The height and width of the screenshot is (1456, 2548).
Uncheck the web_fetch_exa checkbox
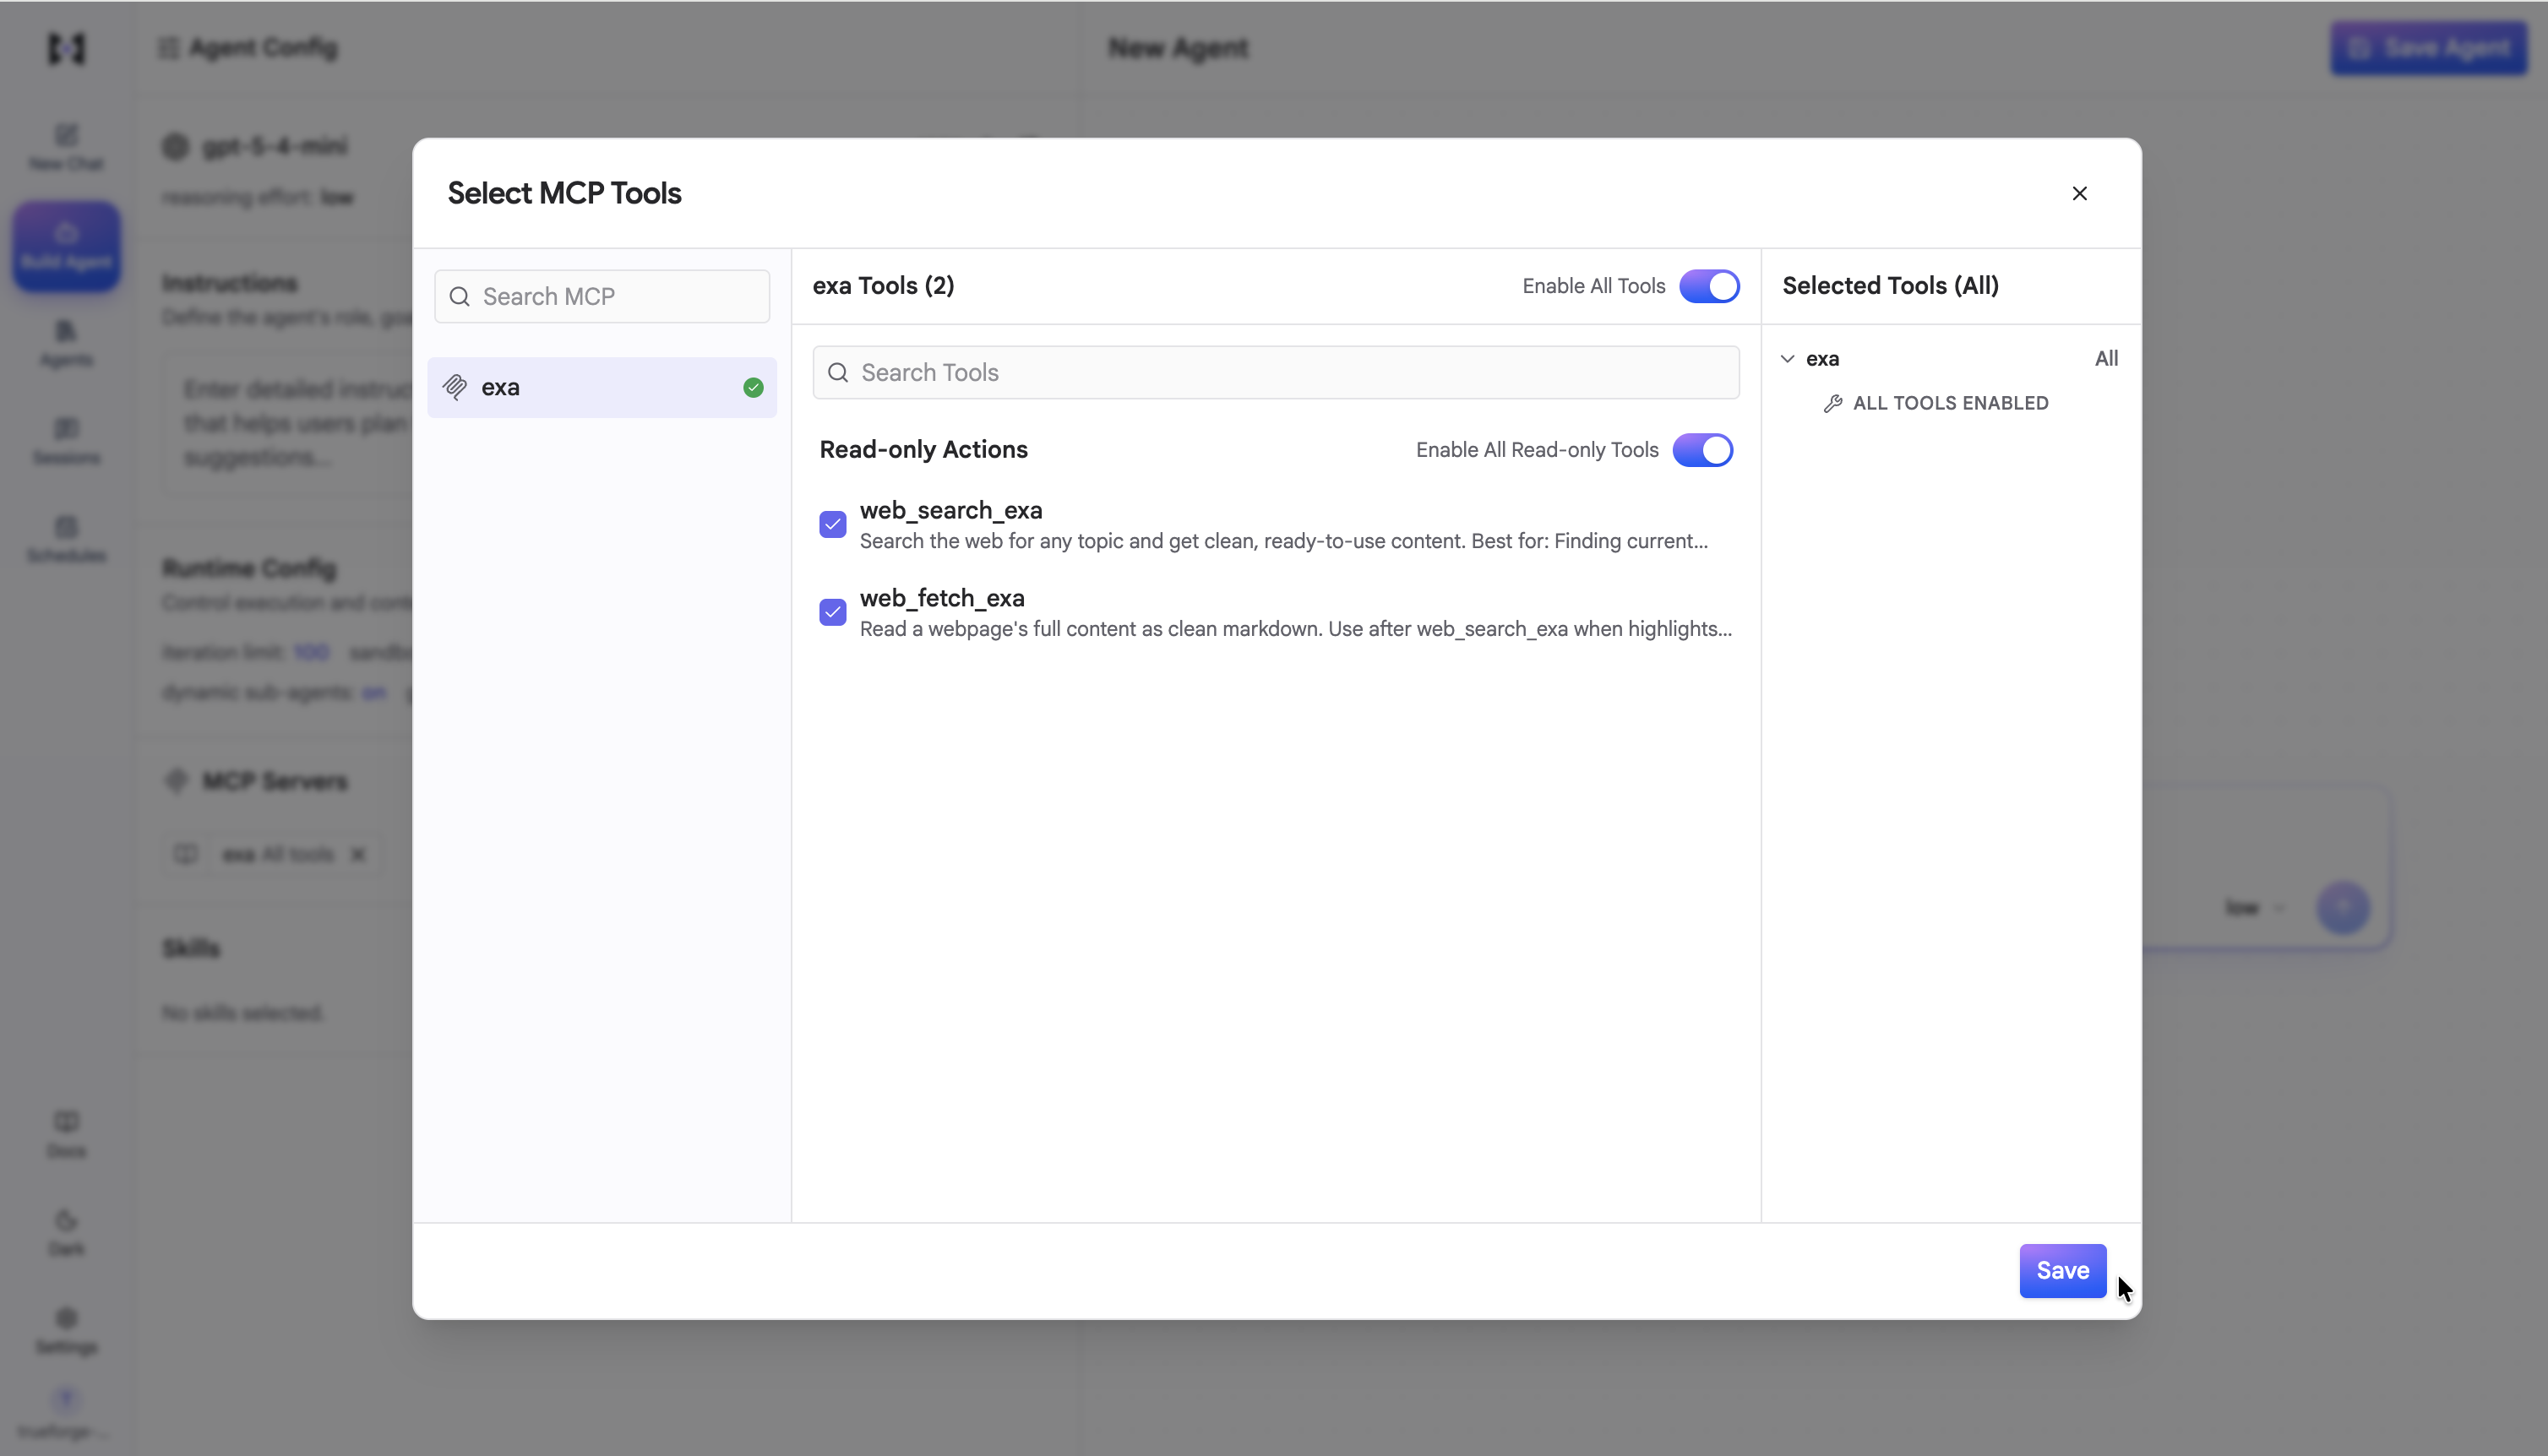click(832, 612)
